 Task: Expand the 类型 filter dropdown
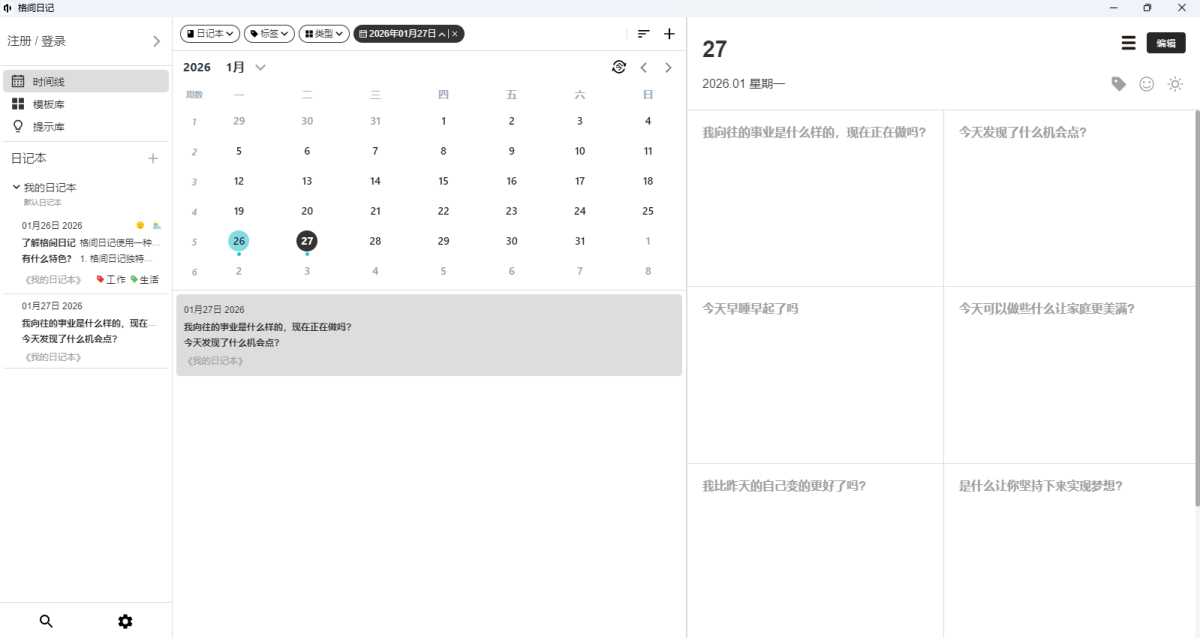324,34
